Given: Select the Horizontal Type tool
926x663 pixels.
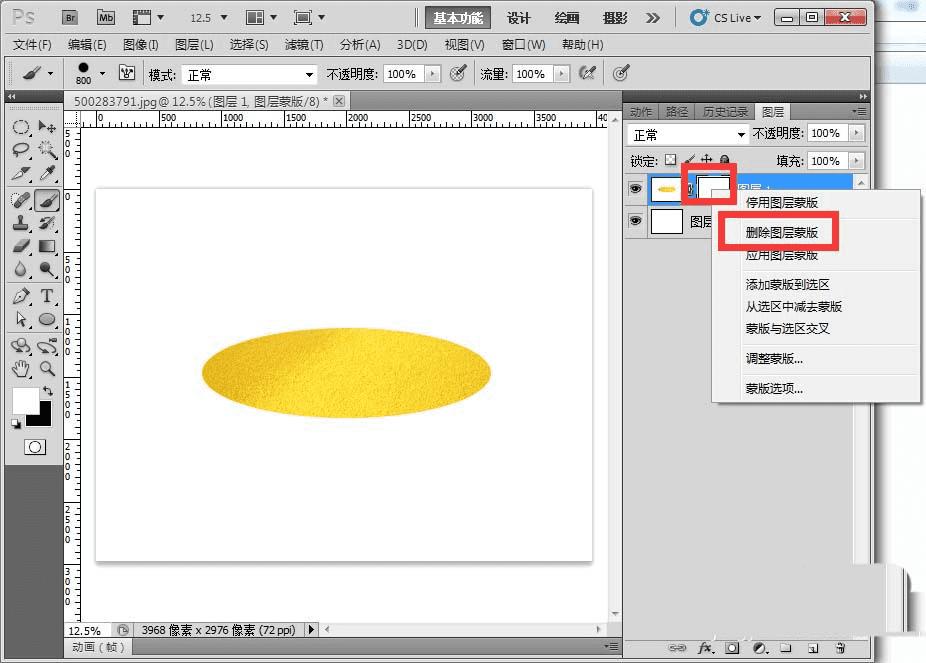Looking at the screenshot, I should (47, 296).
